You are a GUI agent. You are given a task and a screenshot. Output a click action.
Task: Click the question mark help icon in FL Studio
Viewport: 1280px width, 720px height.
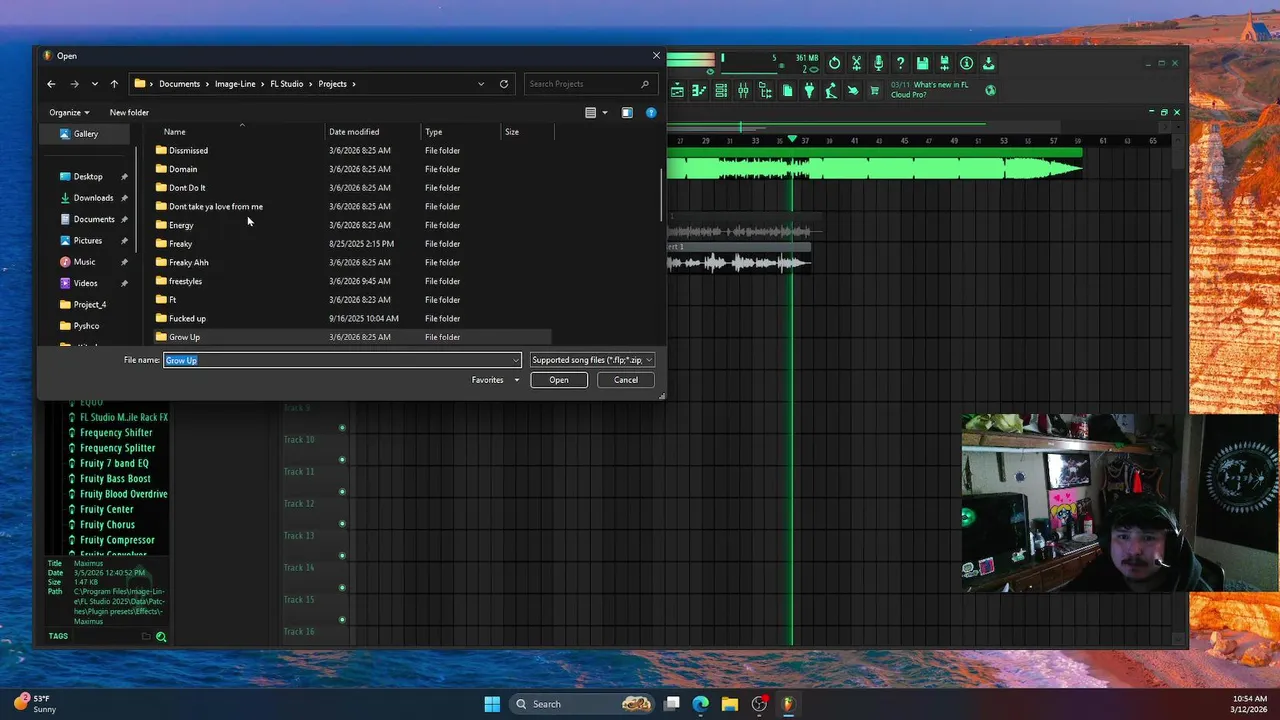pos(900,63)
